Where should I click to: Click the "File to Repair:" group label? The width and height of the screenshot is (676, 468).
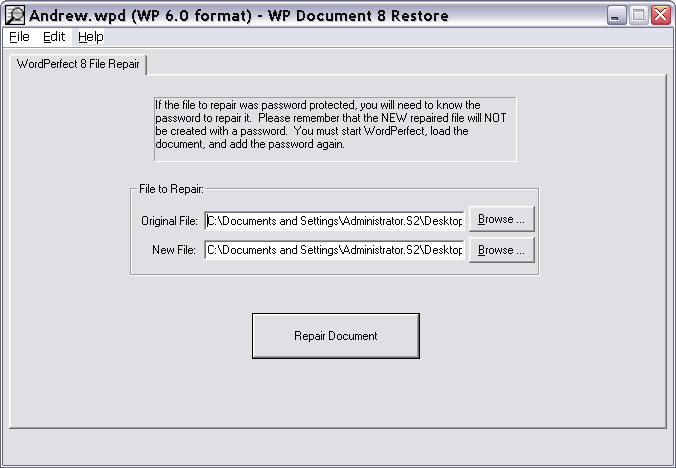coord(171,189)
